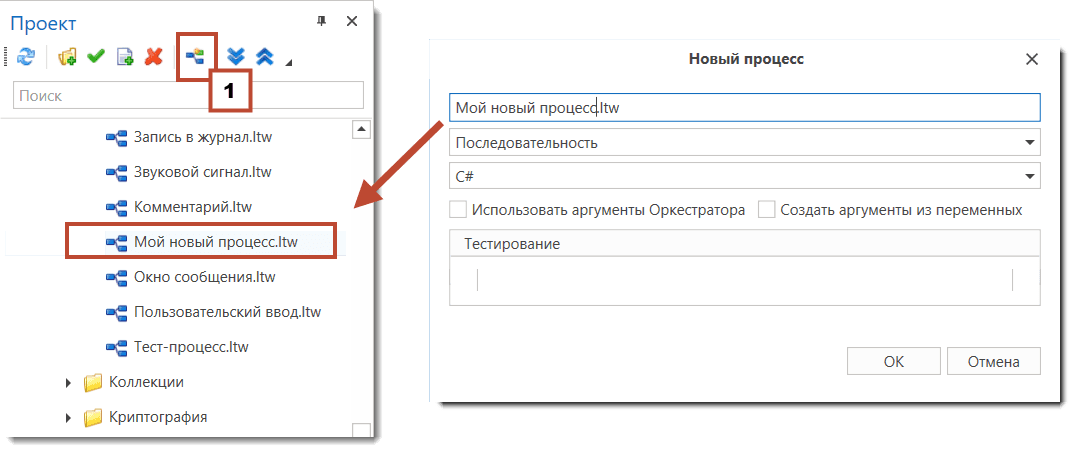Click the add new folder icon

pos(68,57)
